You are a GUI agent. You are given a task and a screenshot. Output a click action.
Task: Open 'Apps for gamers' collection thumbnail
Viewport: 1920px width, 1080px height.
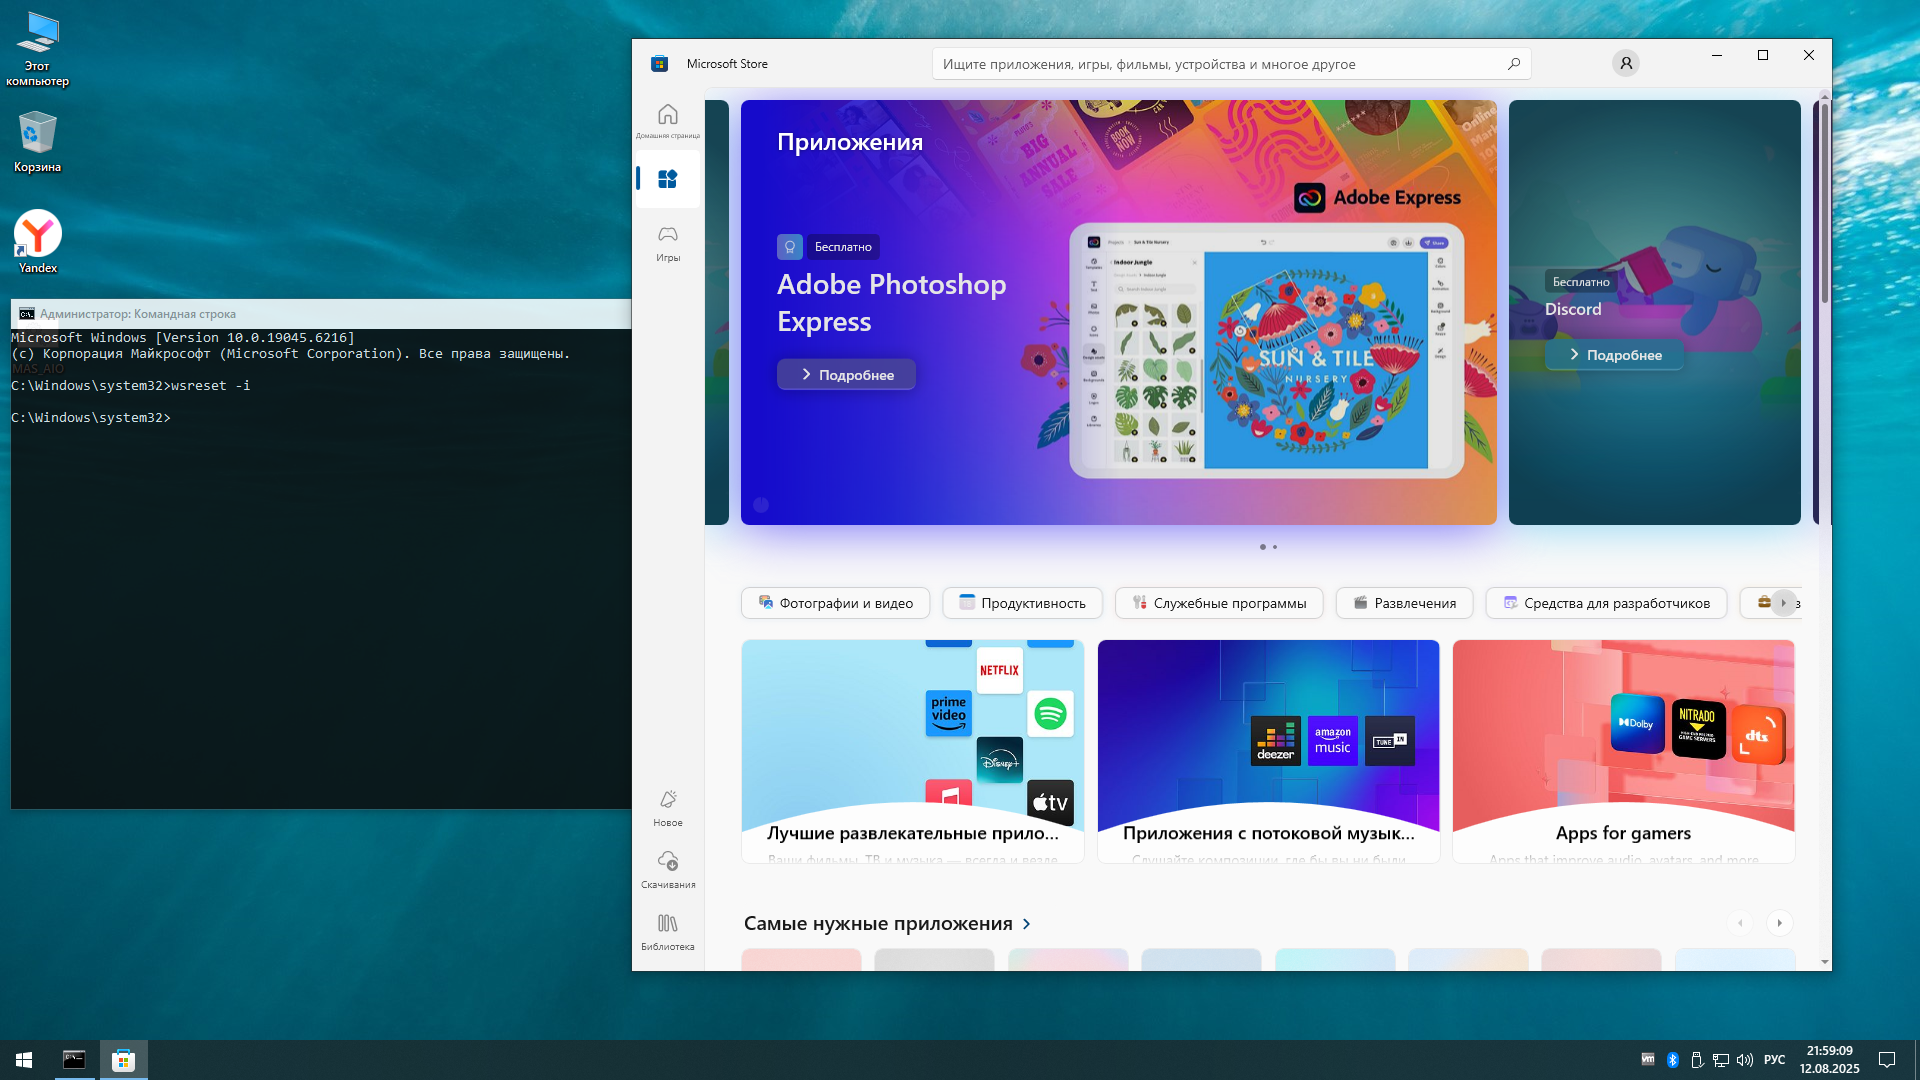[1623, 750]
